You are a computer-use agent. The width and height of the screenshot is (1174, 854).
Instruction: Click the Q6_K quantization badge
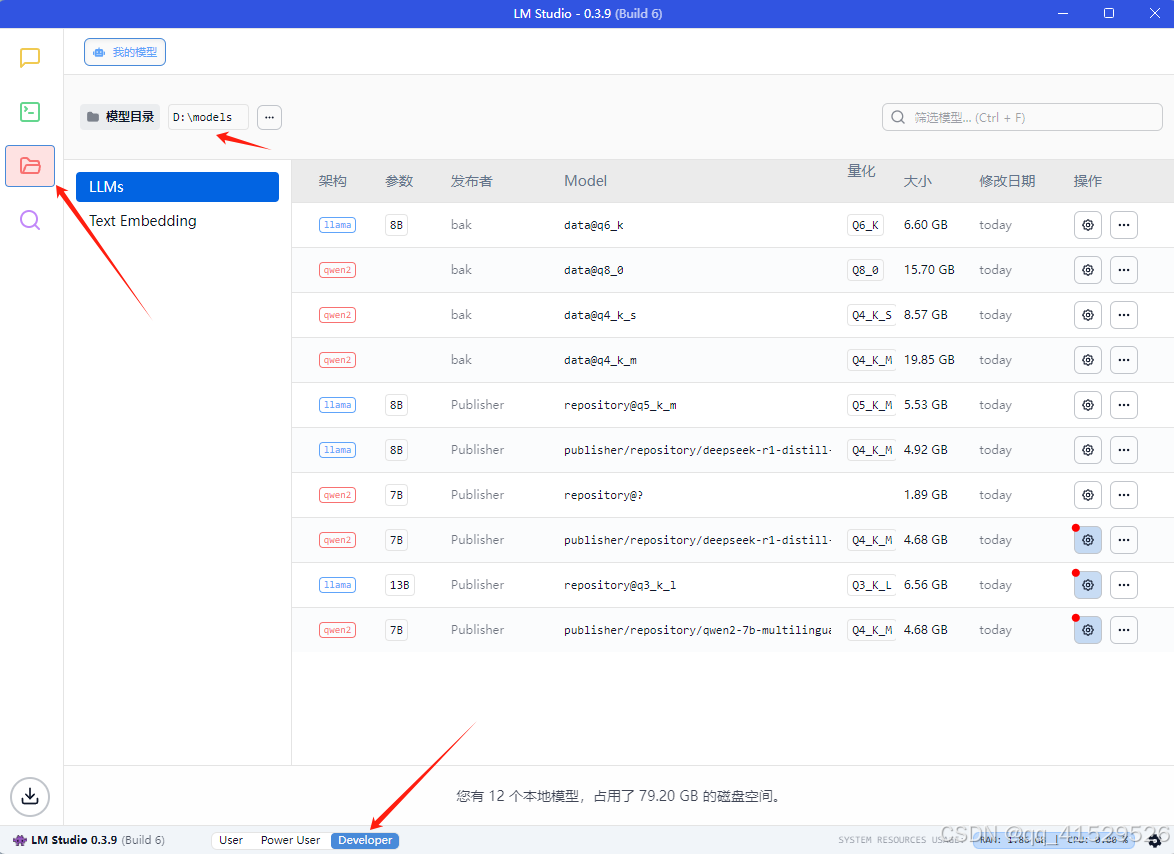pos(866,225)
